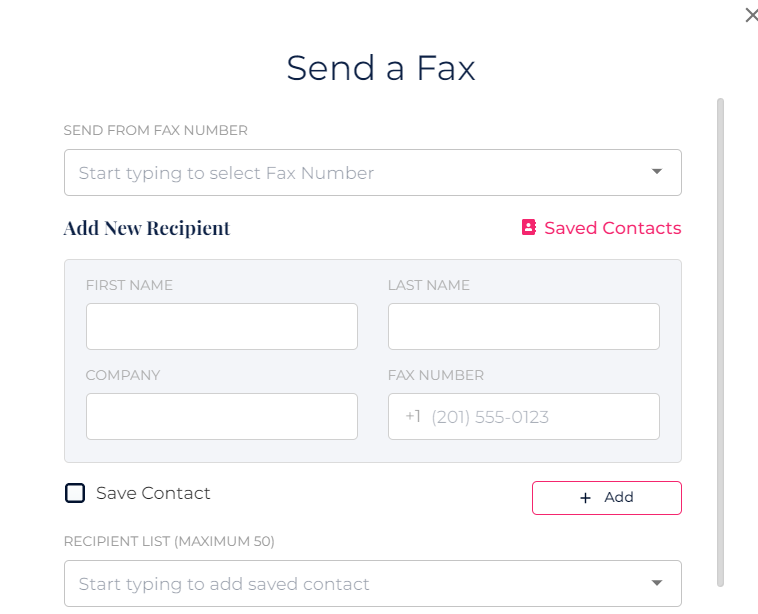This screenshot has width=758, height=614.
Task: Click the FIRST NAME field label
Action: point(129,285)
